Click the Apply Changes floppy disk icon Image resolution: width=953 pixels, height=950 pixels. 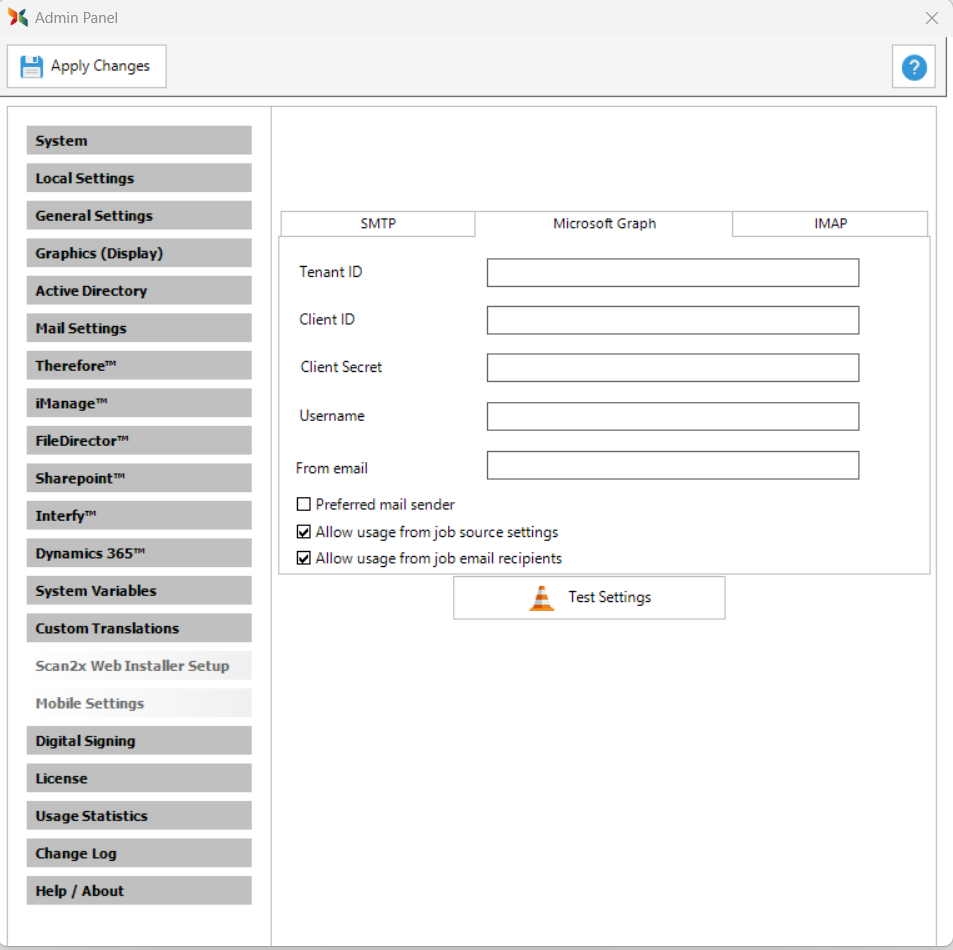(x=32, y=67)
